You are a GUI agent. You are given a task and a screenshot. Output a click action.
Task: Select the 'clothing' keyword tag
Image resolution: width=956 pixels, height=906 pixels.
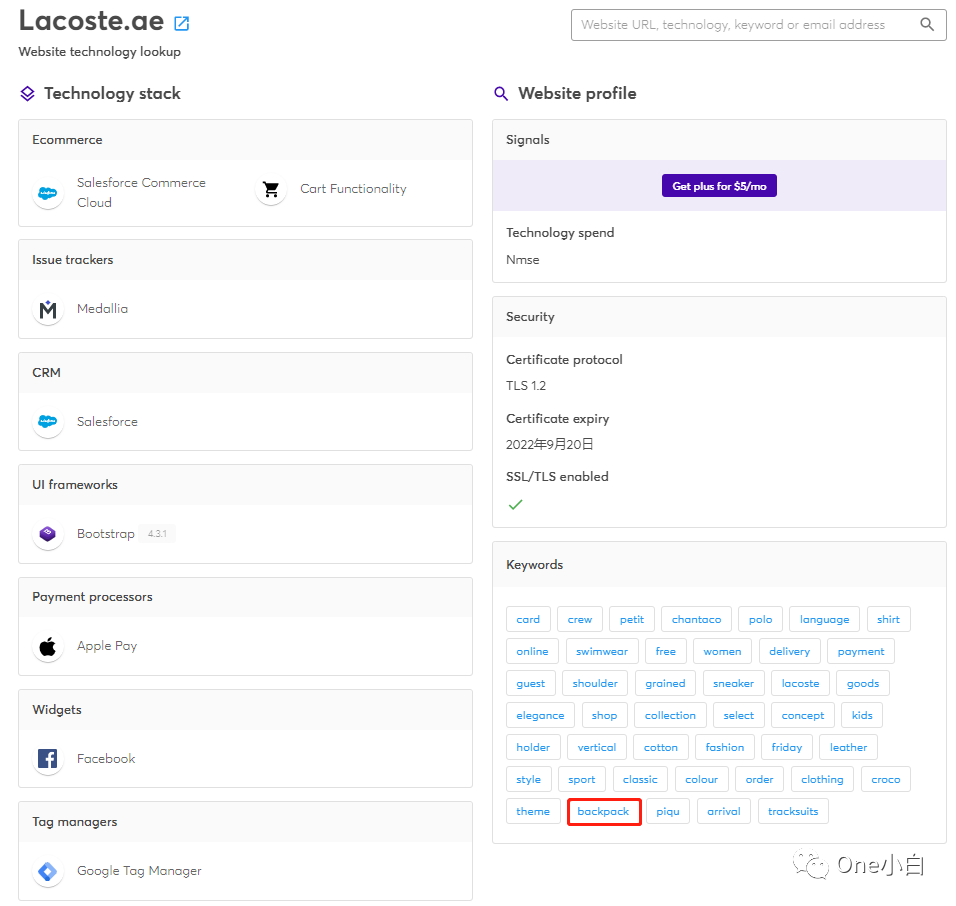[x=822, y=779]
